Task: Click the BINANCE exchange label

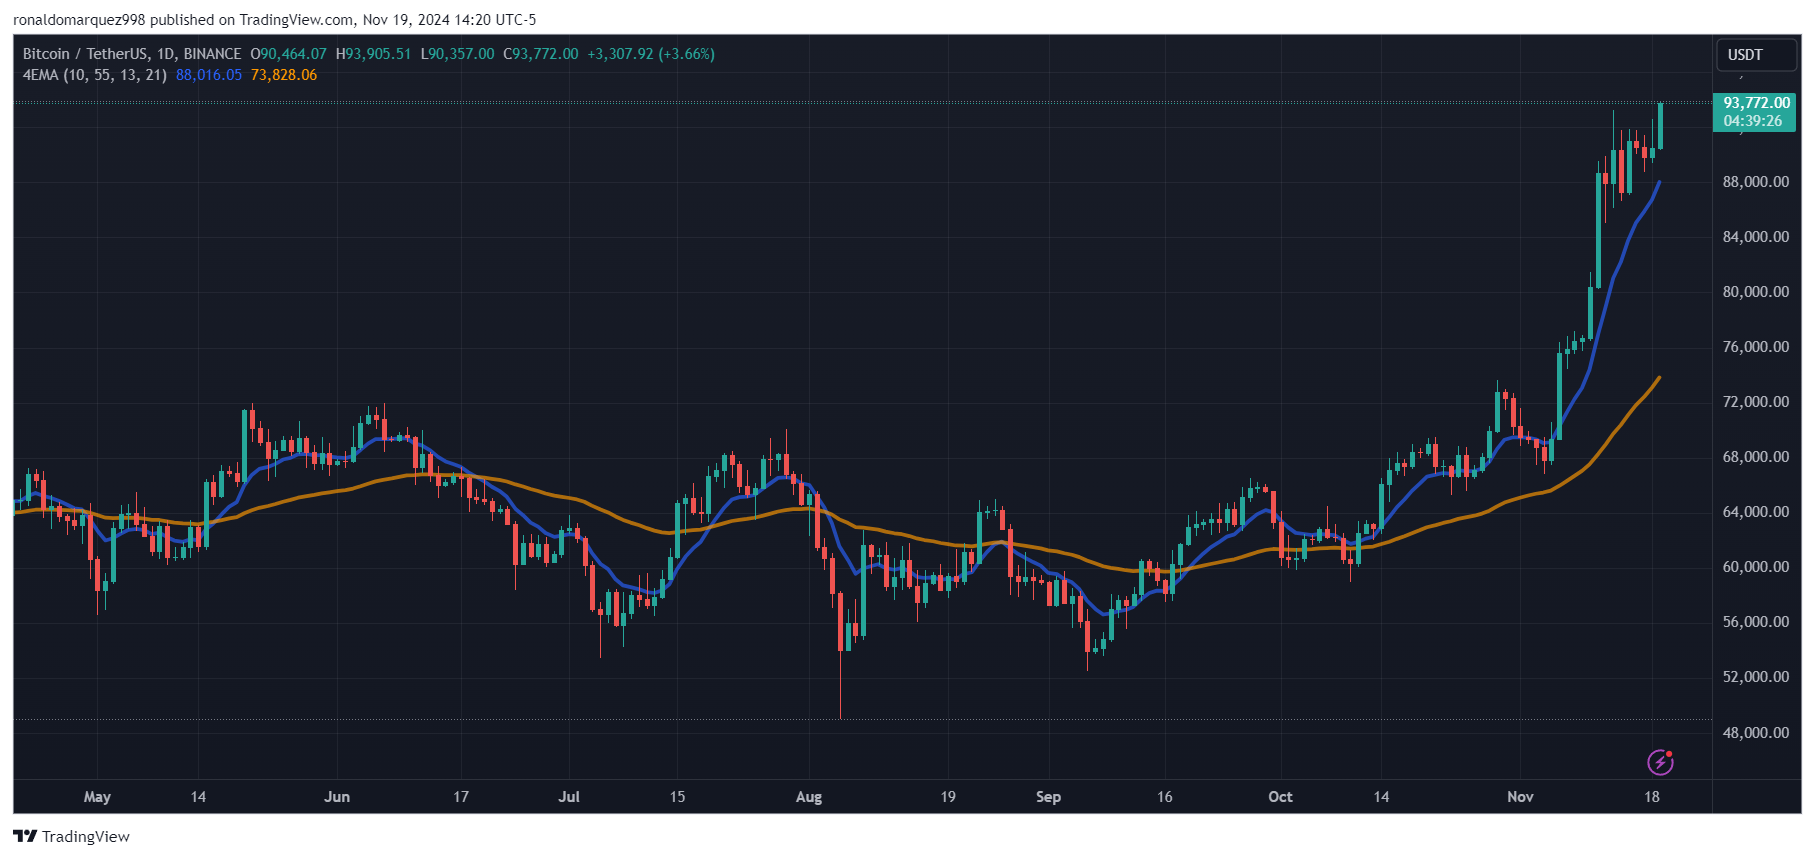Action: tap(212, 54)
